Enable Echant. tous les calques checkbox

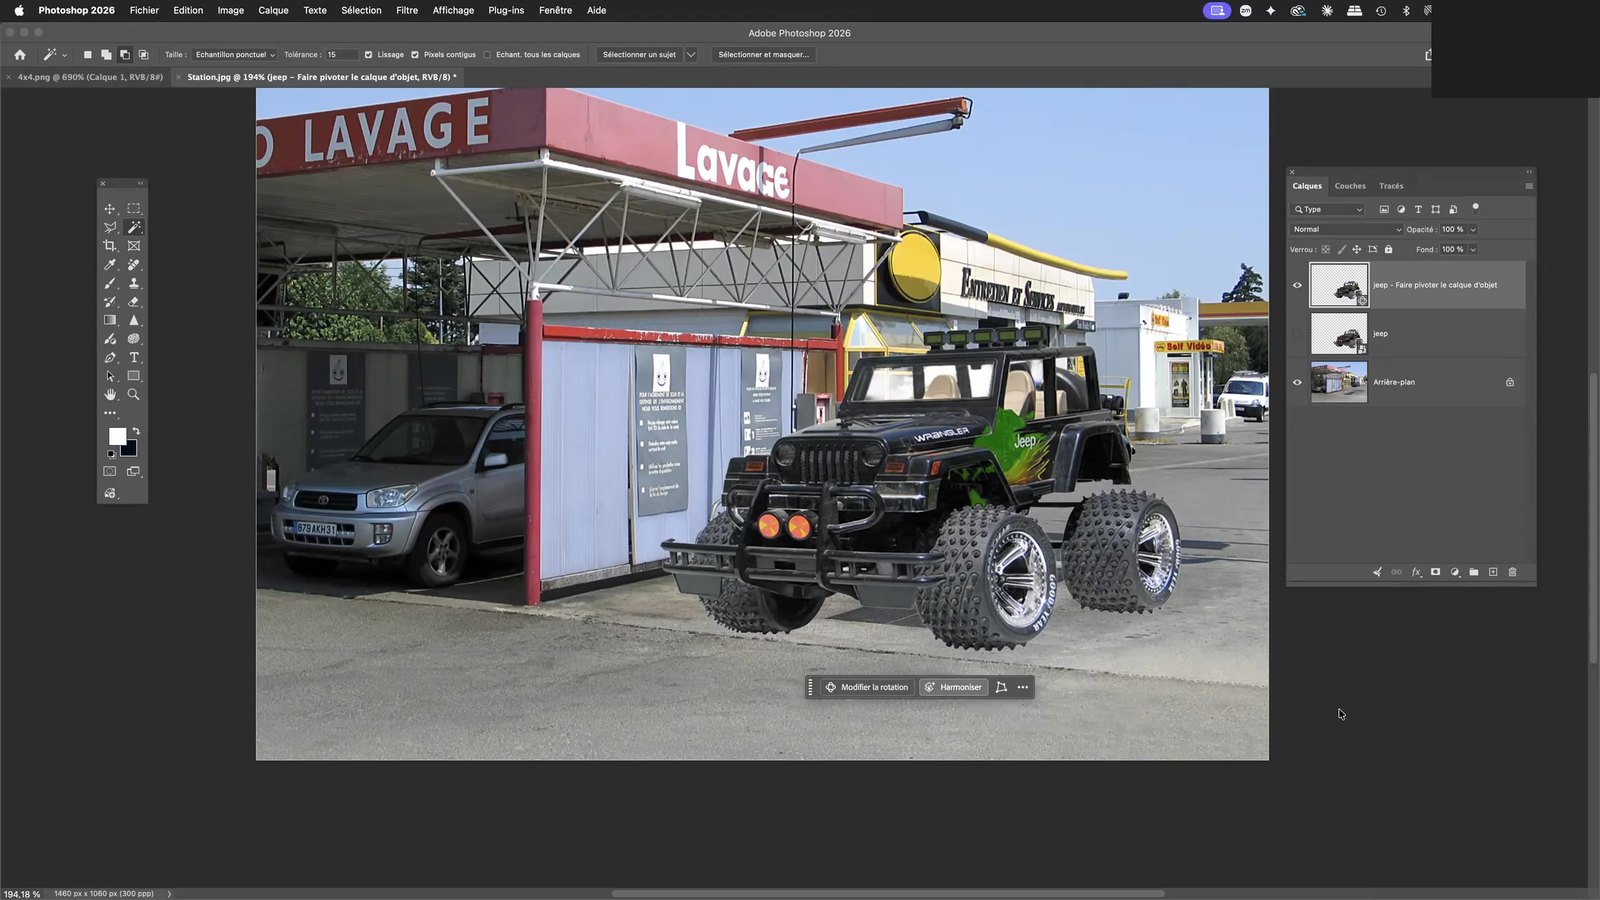pos(487,55)
